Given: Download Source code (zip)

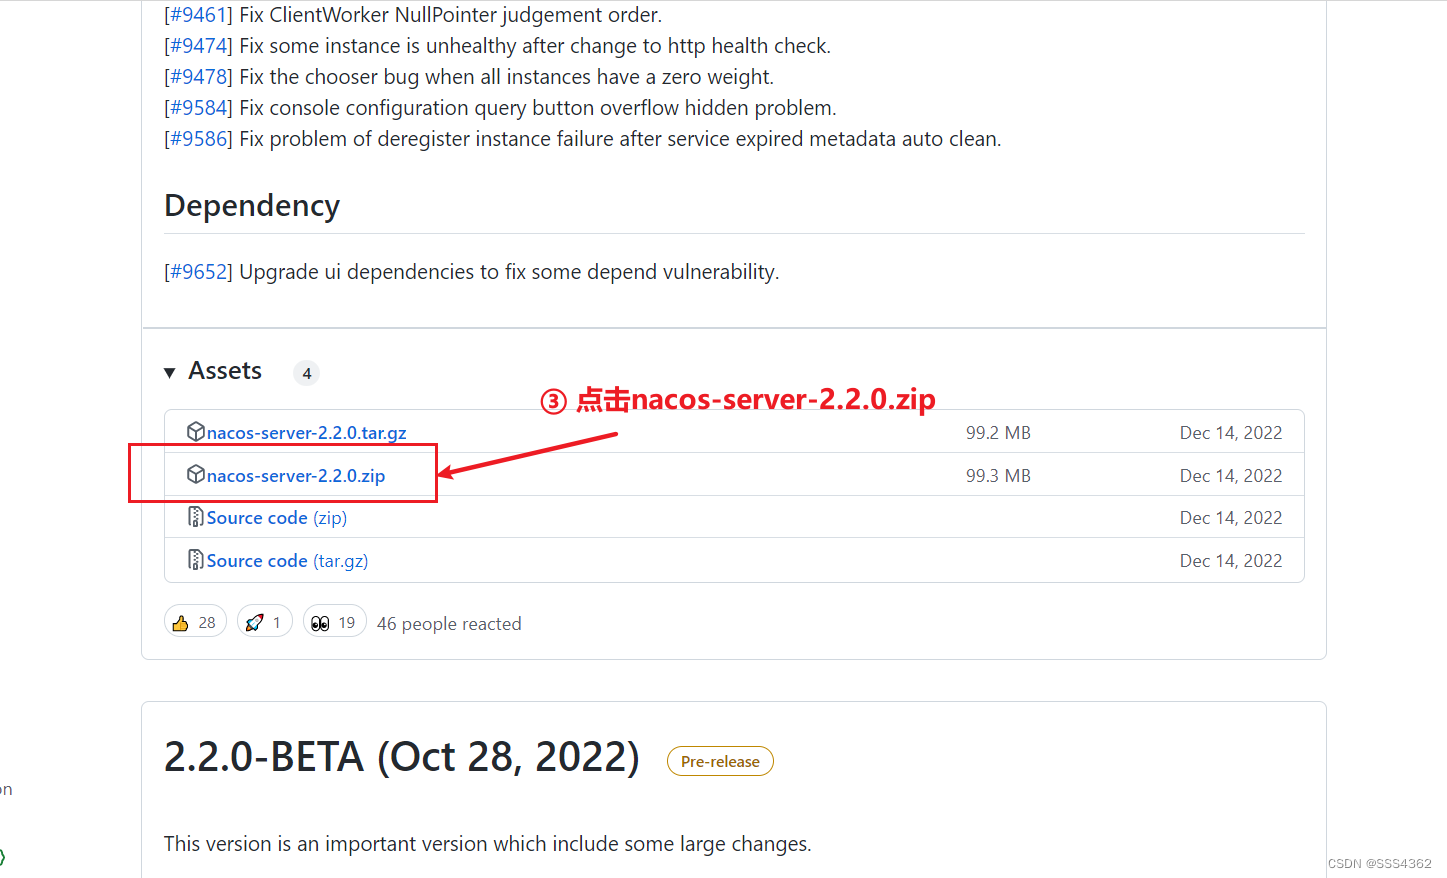Looking at the screenshot, I should (277, 518).
